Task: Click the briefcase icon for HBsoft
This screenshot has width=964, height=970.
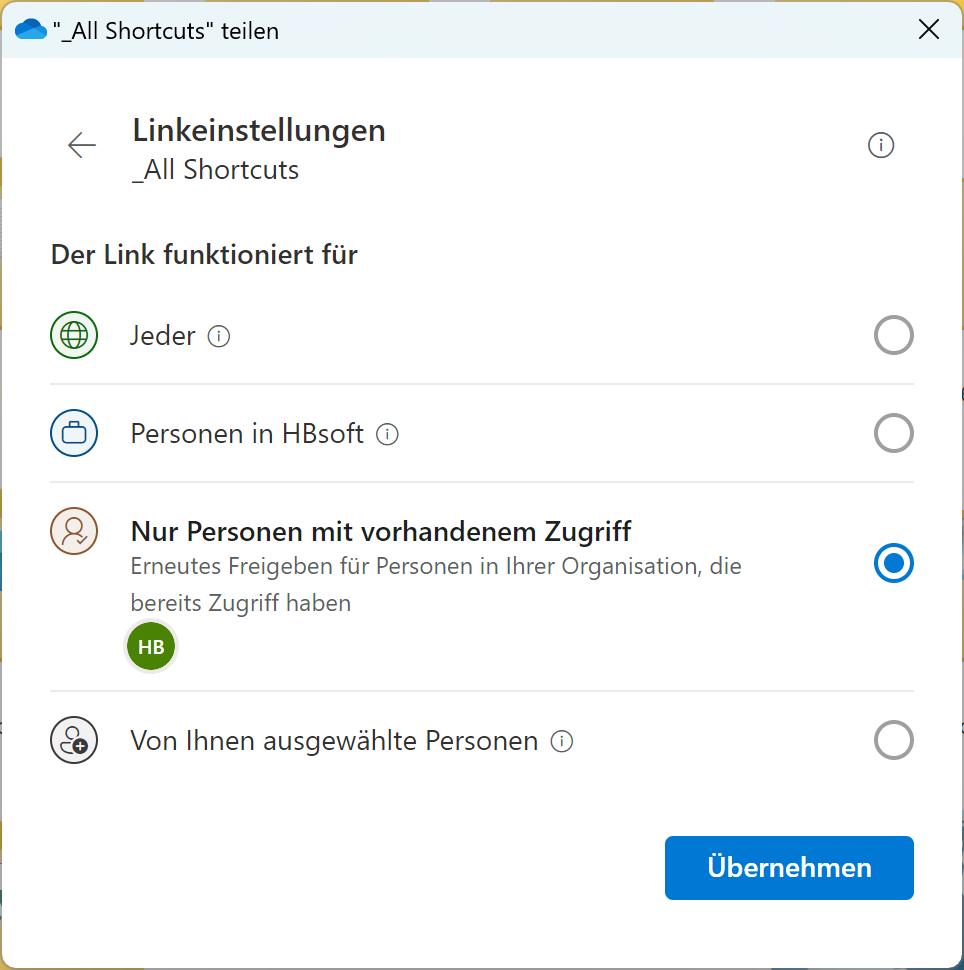Action: 74,434
